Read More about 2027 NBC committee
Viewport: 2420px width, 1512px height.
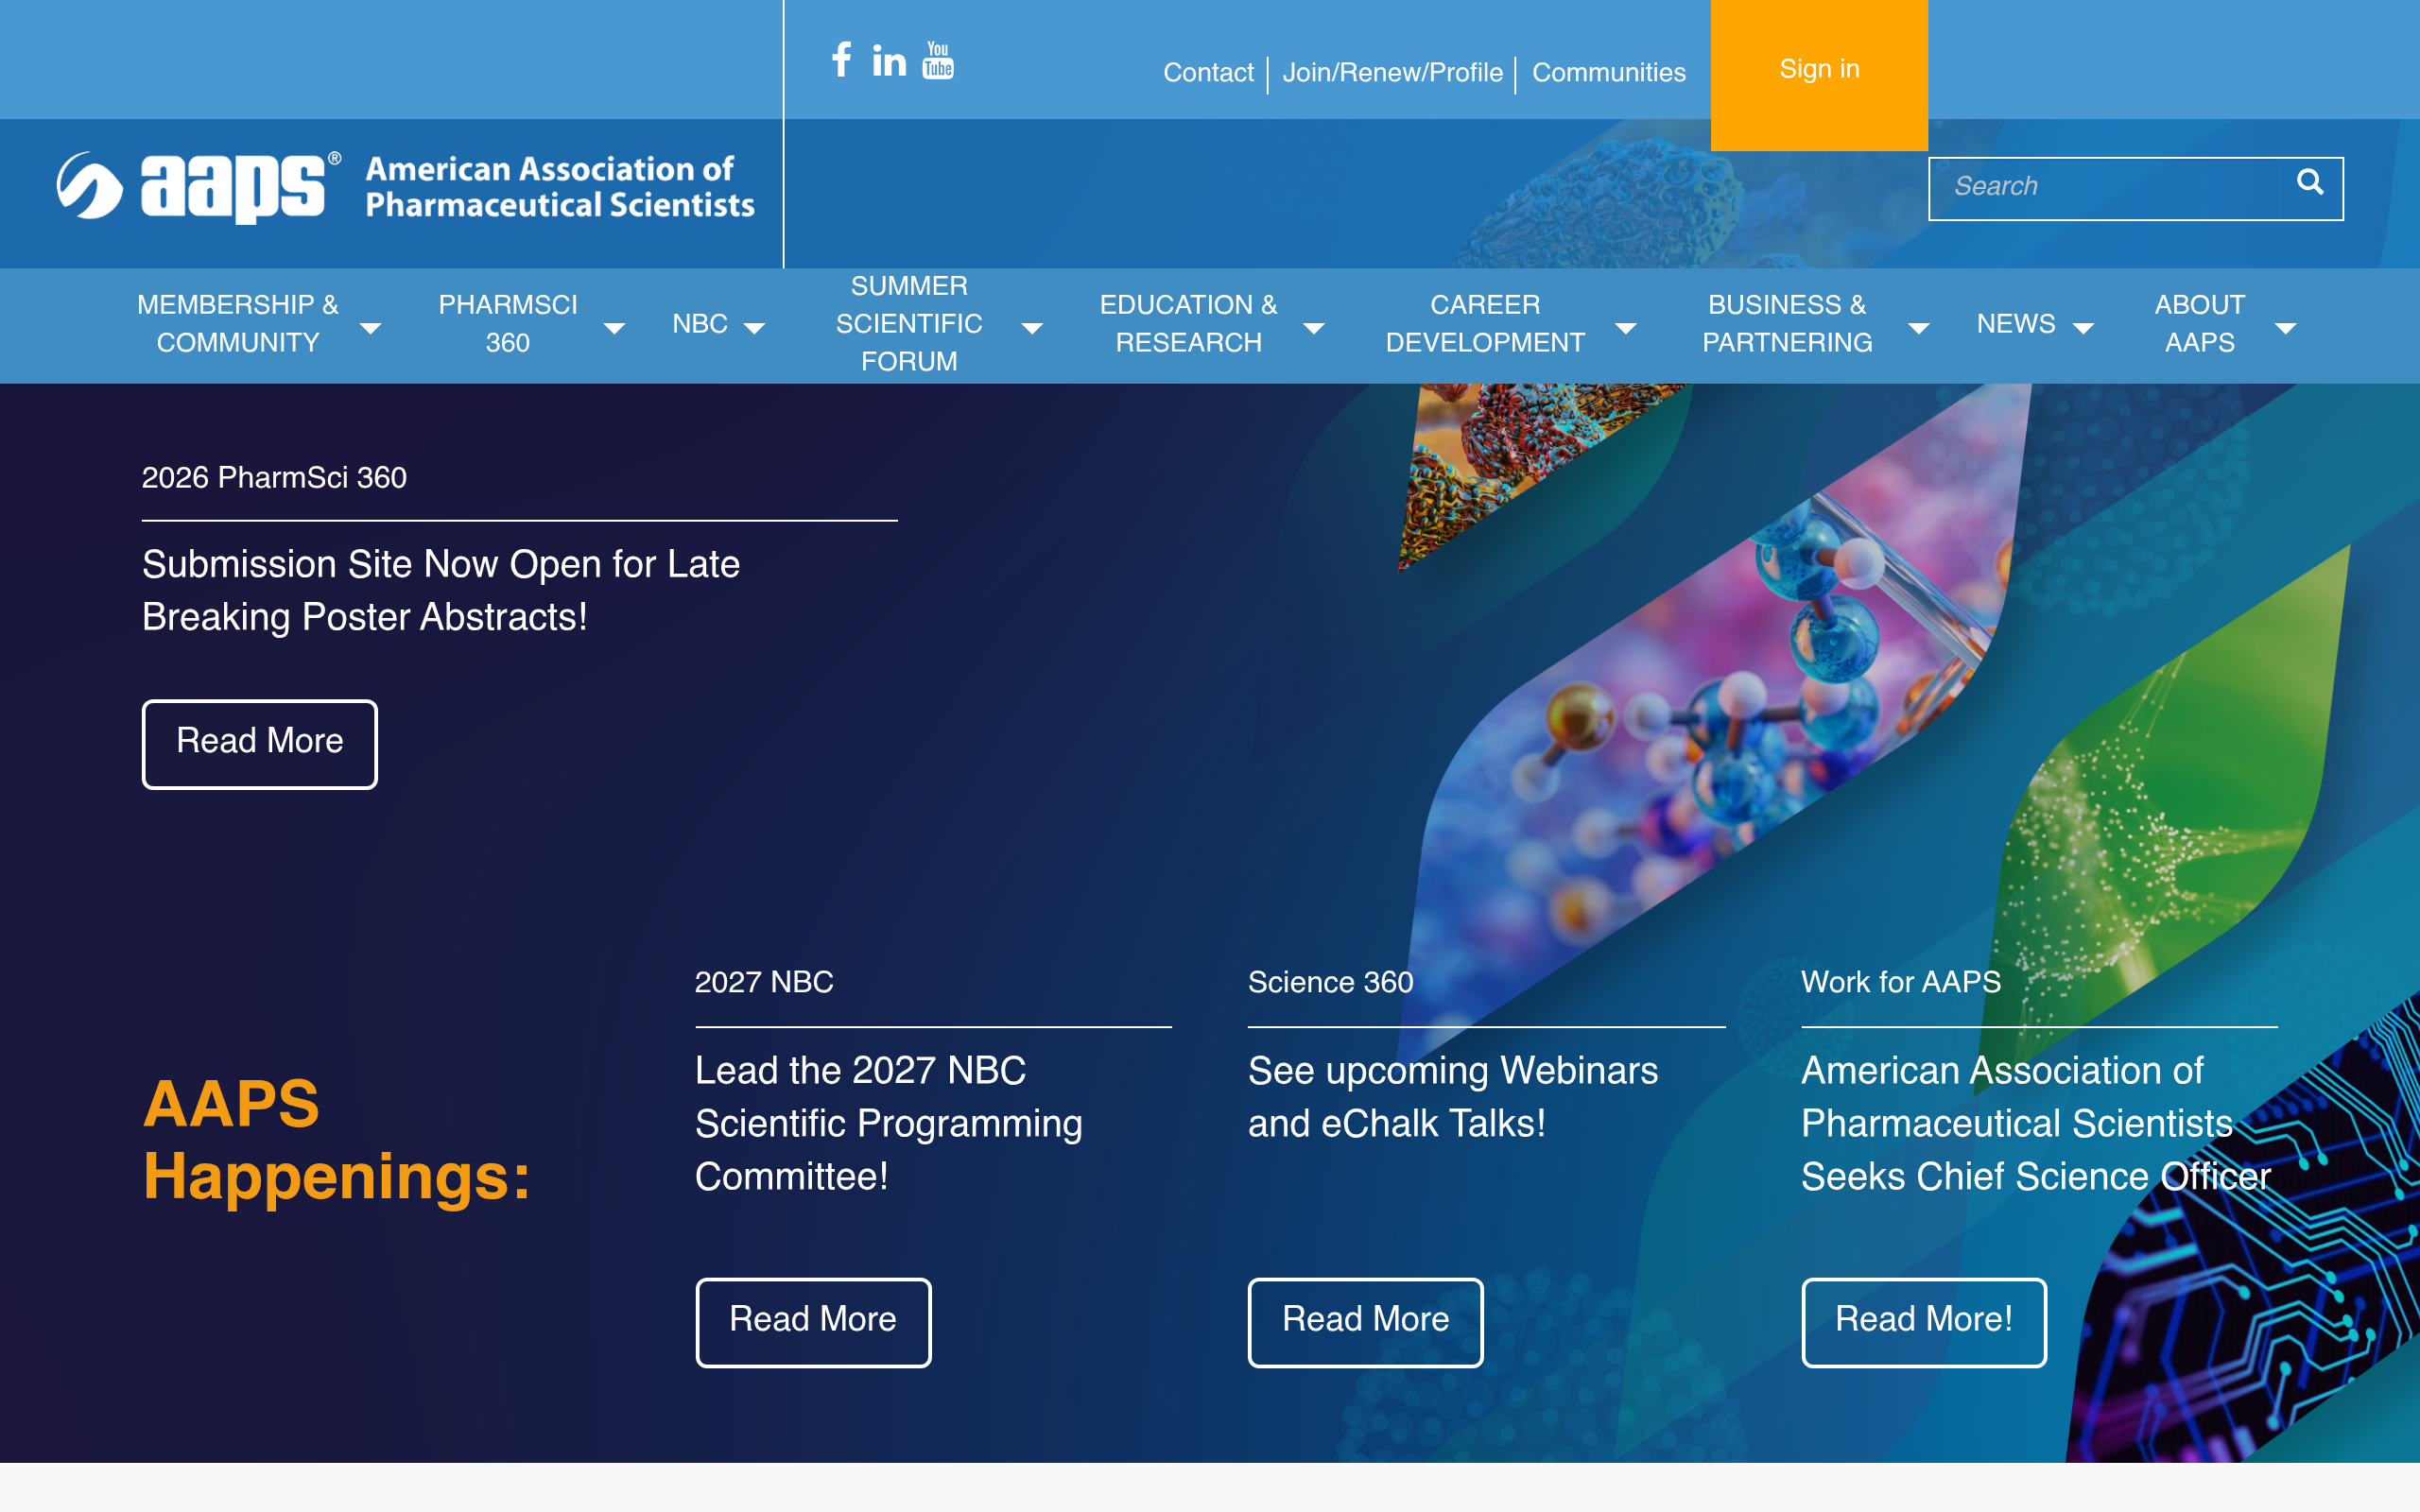813,1322
